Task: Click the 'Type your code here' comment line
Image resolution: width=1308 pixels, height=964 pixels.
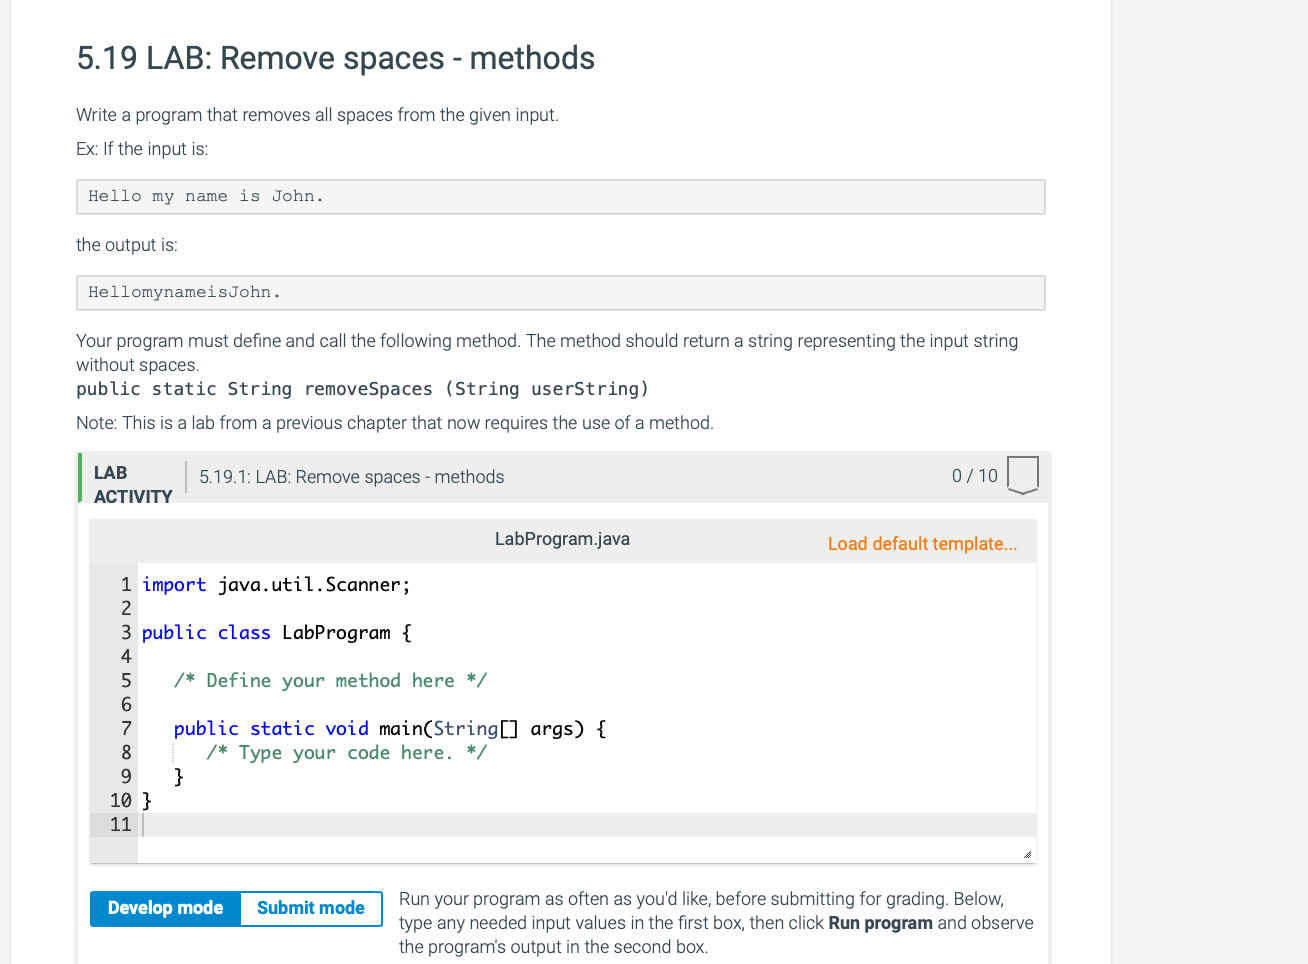Action: tap(346, 753)
